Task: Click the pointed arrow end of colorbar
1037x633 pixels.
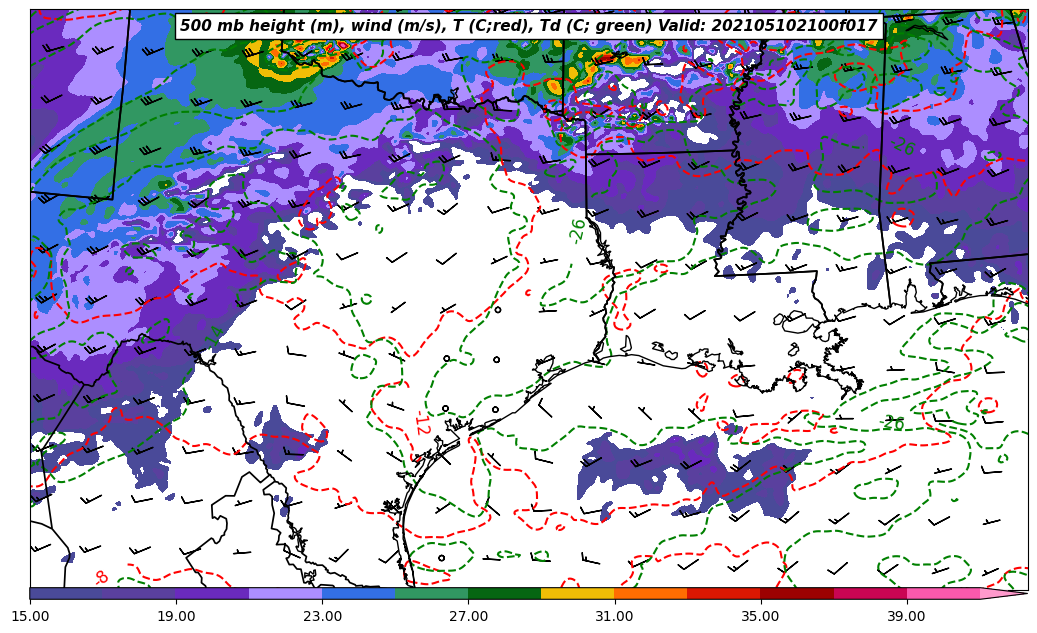Action: (1004, 593)
